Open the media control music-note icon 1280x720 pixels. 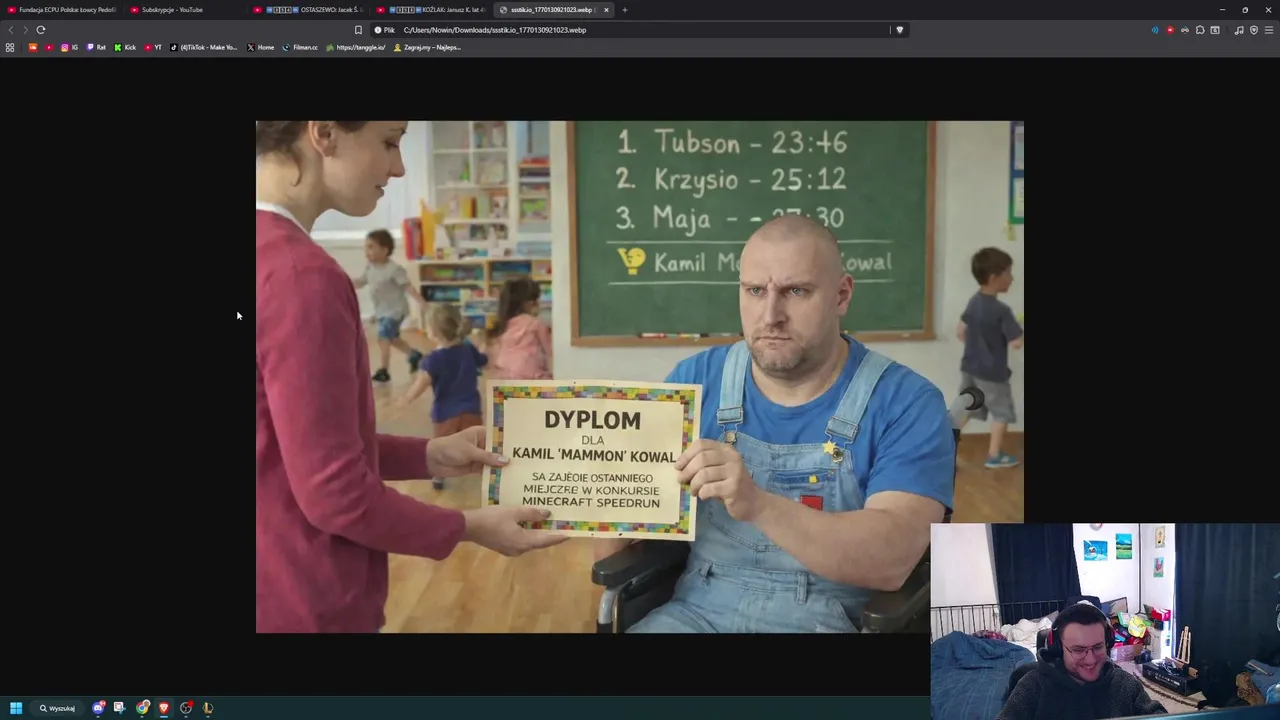point(1239,30)
